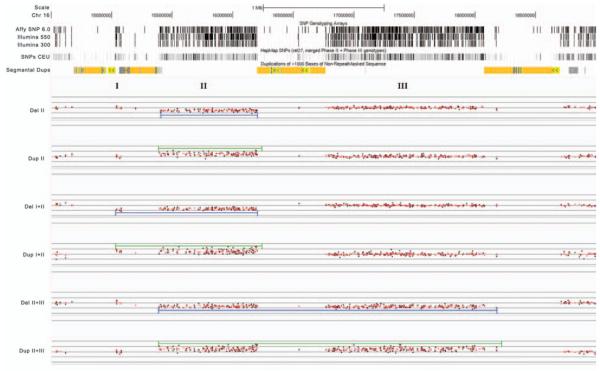Click the SNP Genotyping Arrays track title
Screen dimensions: 600x371
coord(323,23)
